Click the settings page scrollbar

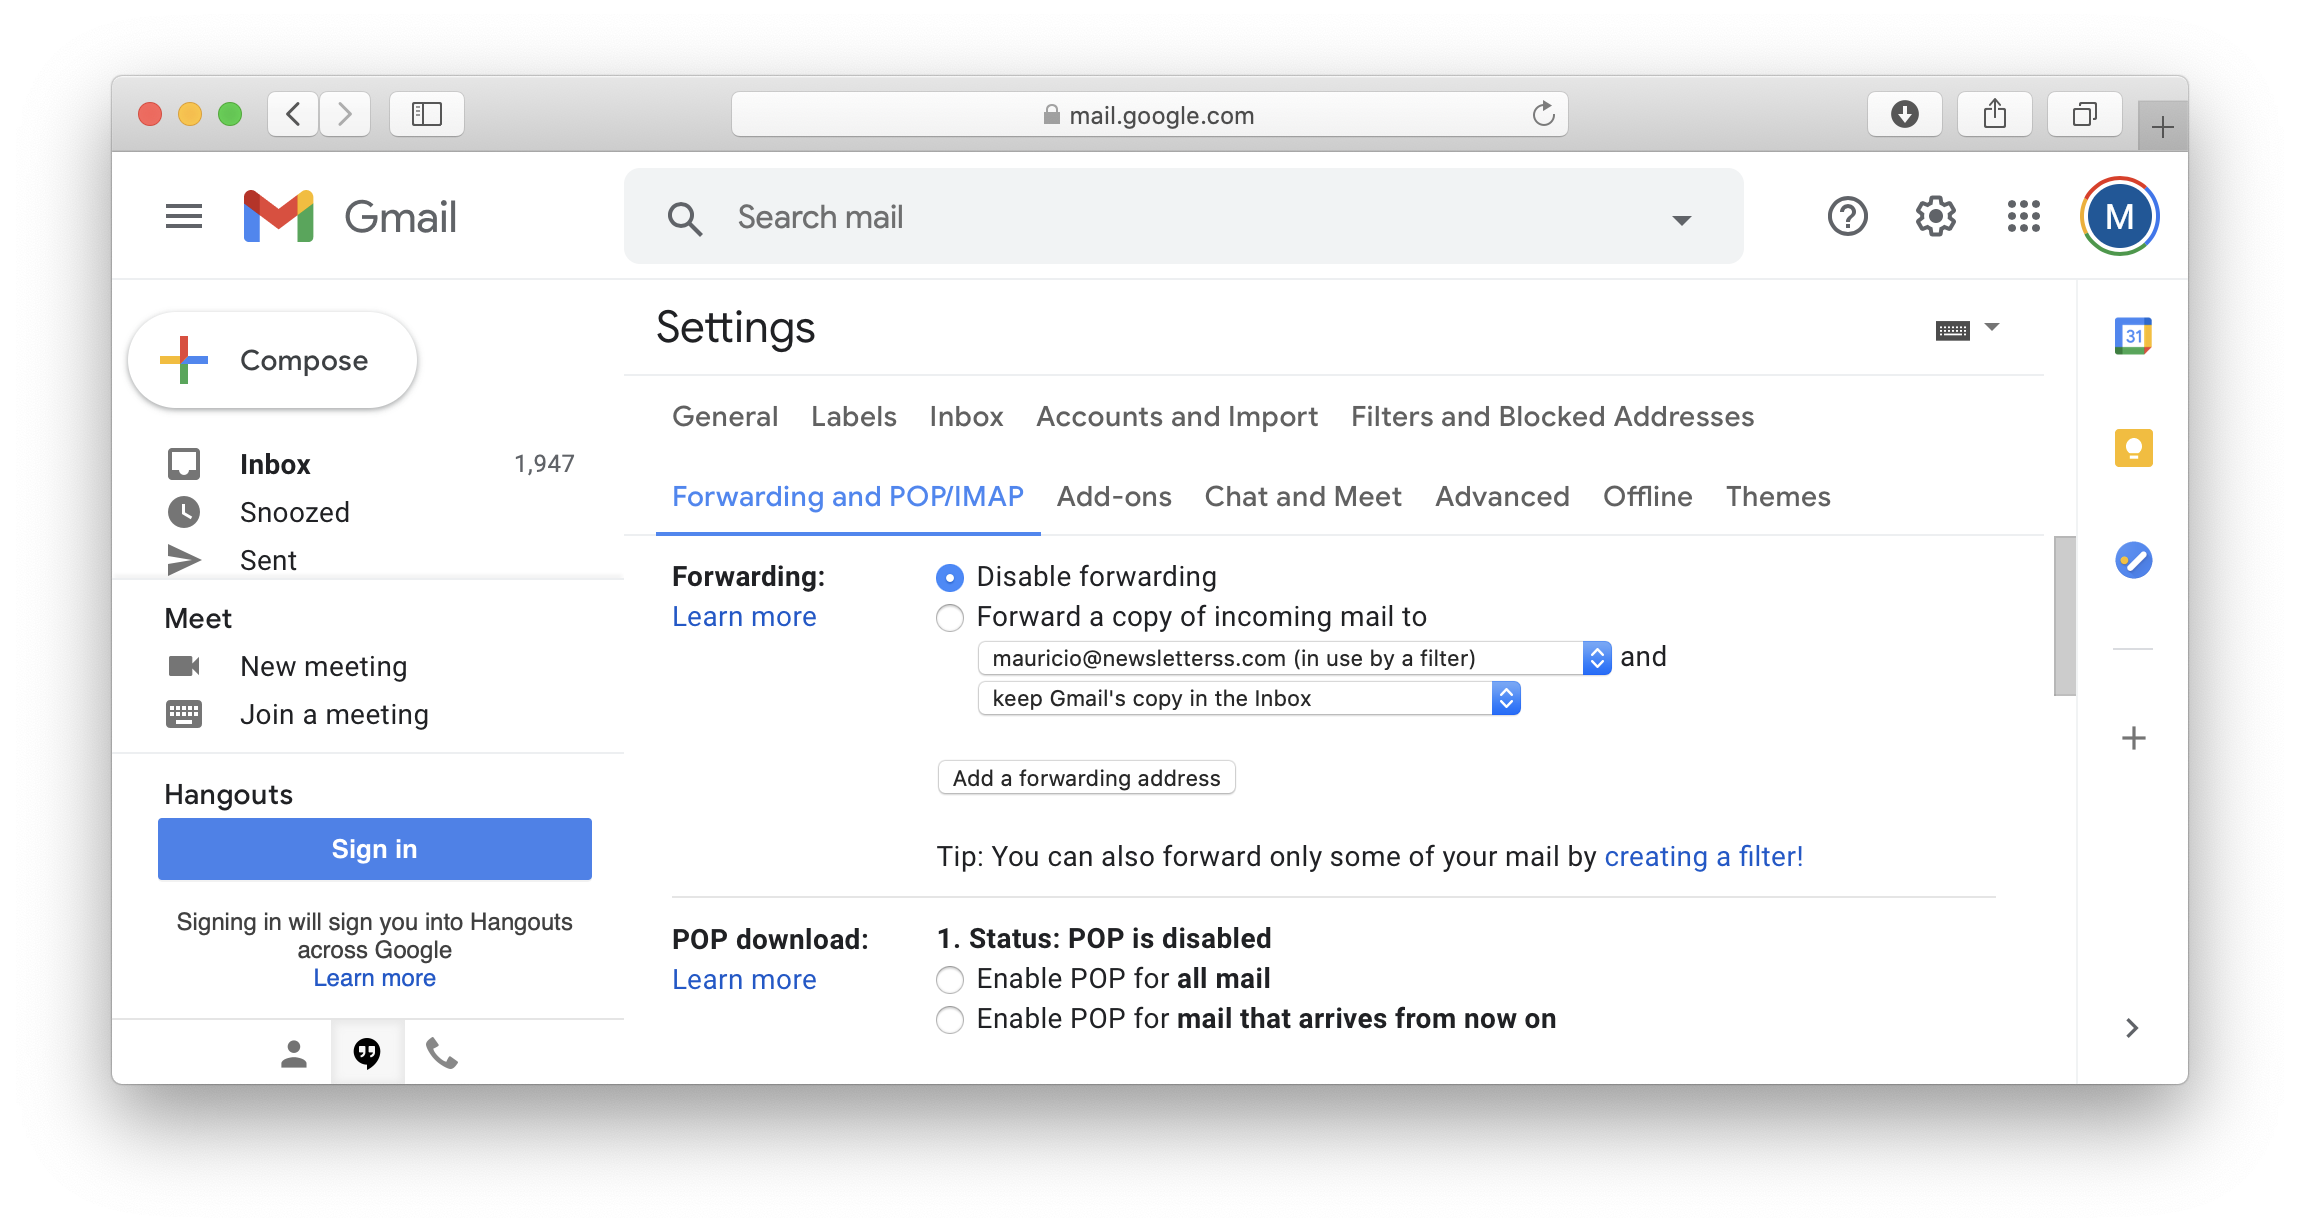(x=2065, y=616)
